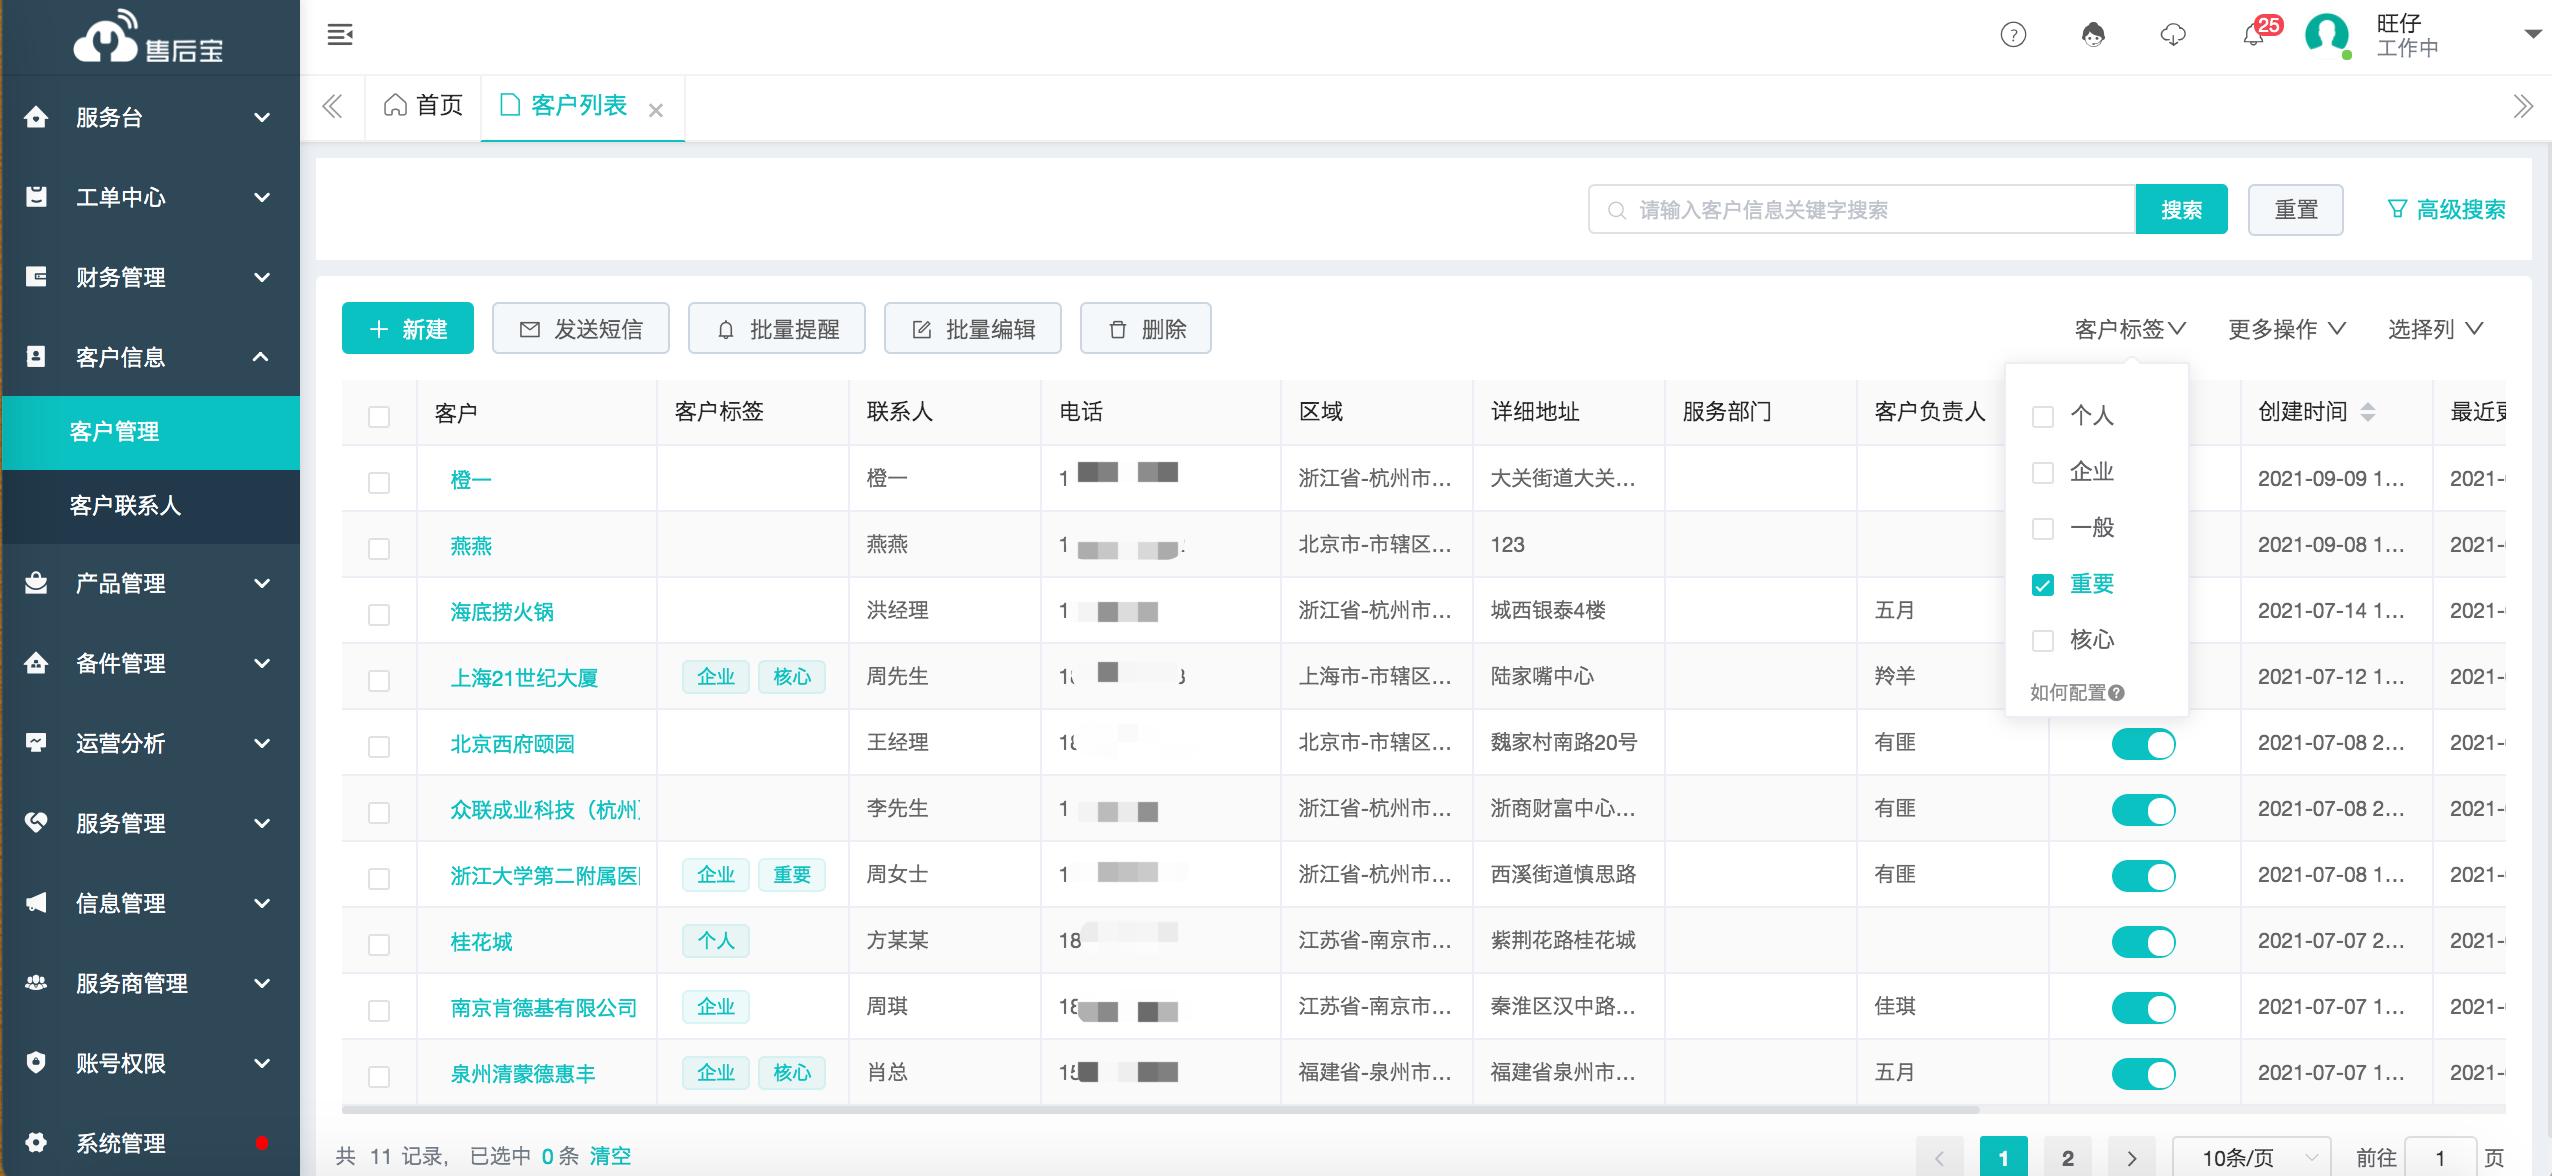Open customer link 海底捞火锅
Viewport: 2552px width, 1176px height.
(501, 612)
